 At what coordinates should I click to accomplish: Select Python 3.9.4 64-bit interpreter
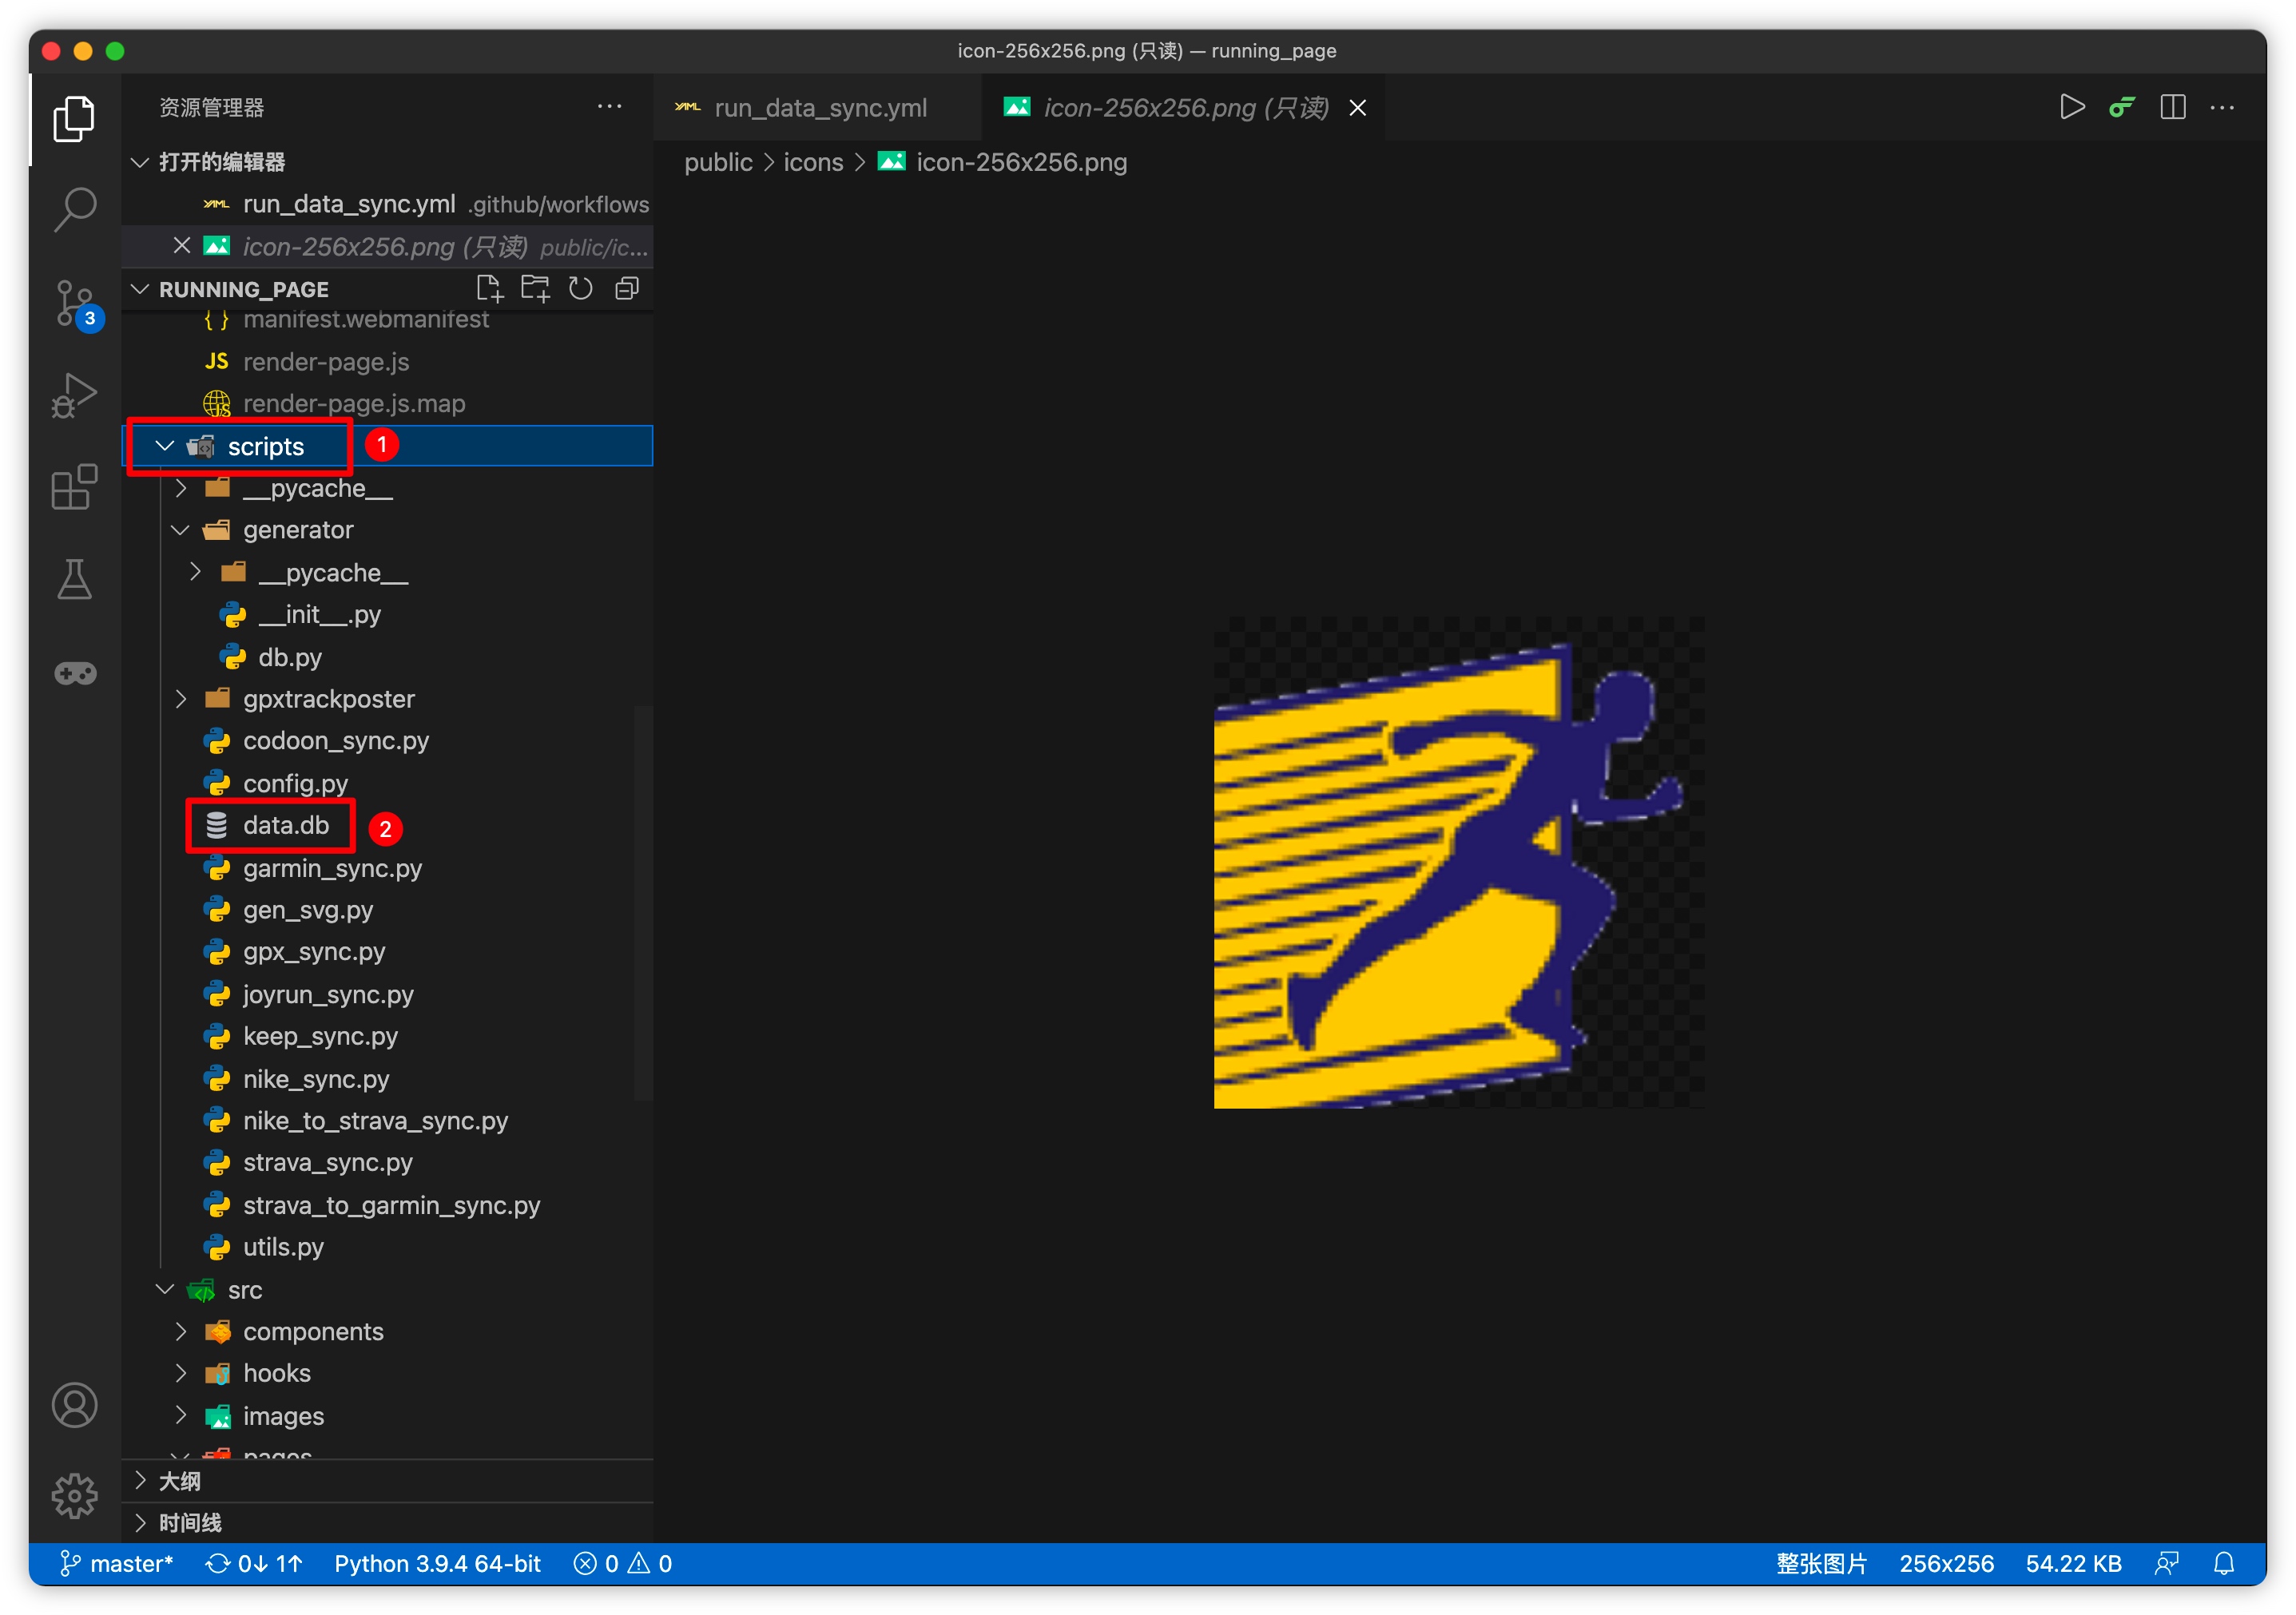437,1563
